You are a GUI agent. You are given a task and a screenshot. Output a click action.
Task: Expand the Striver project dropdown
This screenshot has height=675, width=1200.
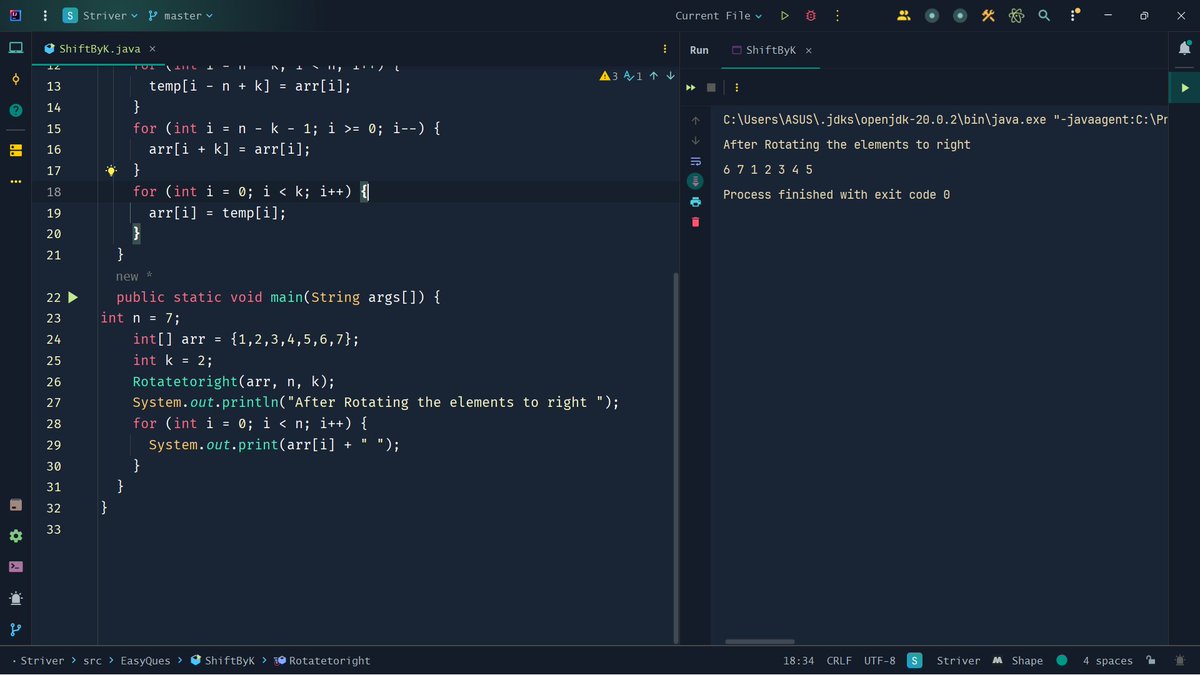[100, 16]
